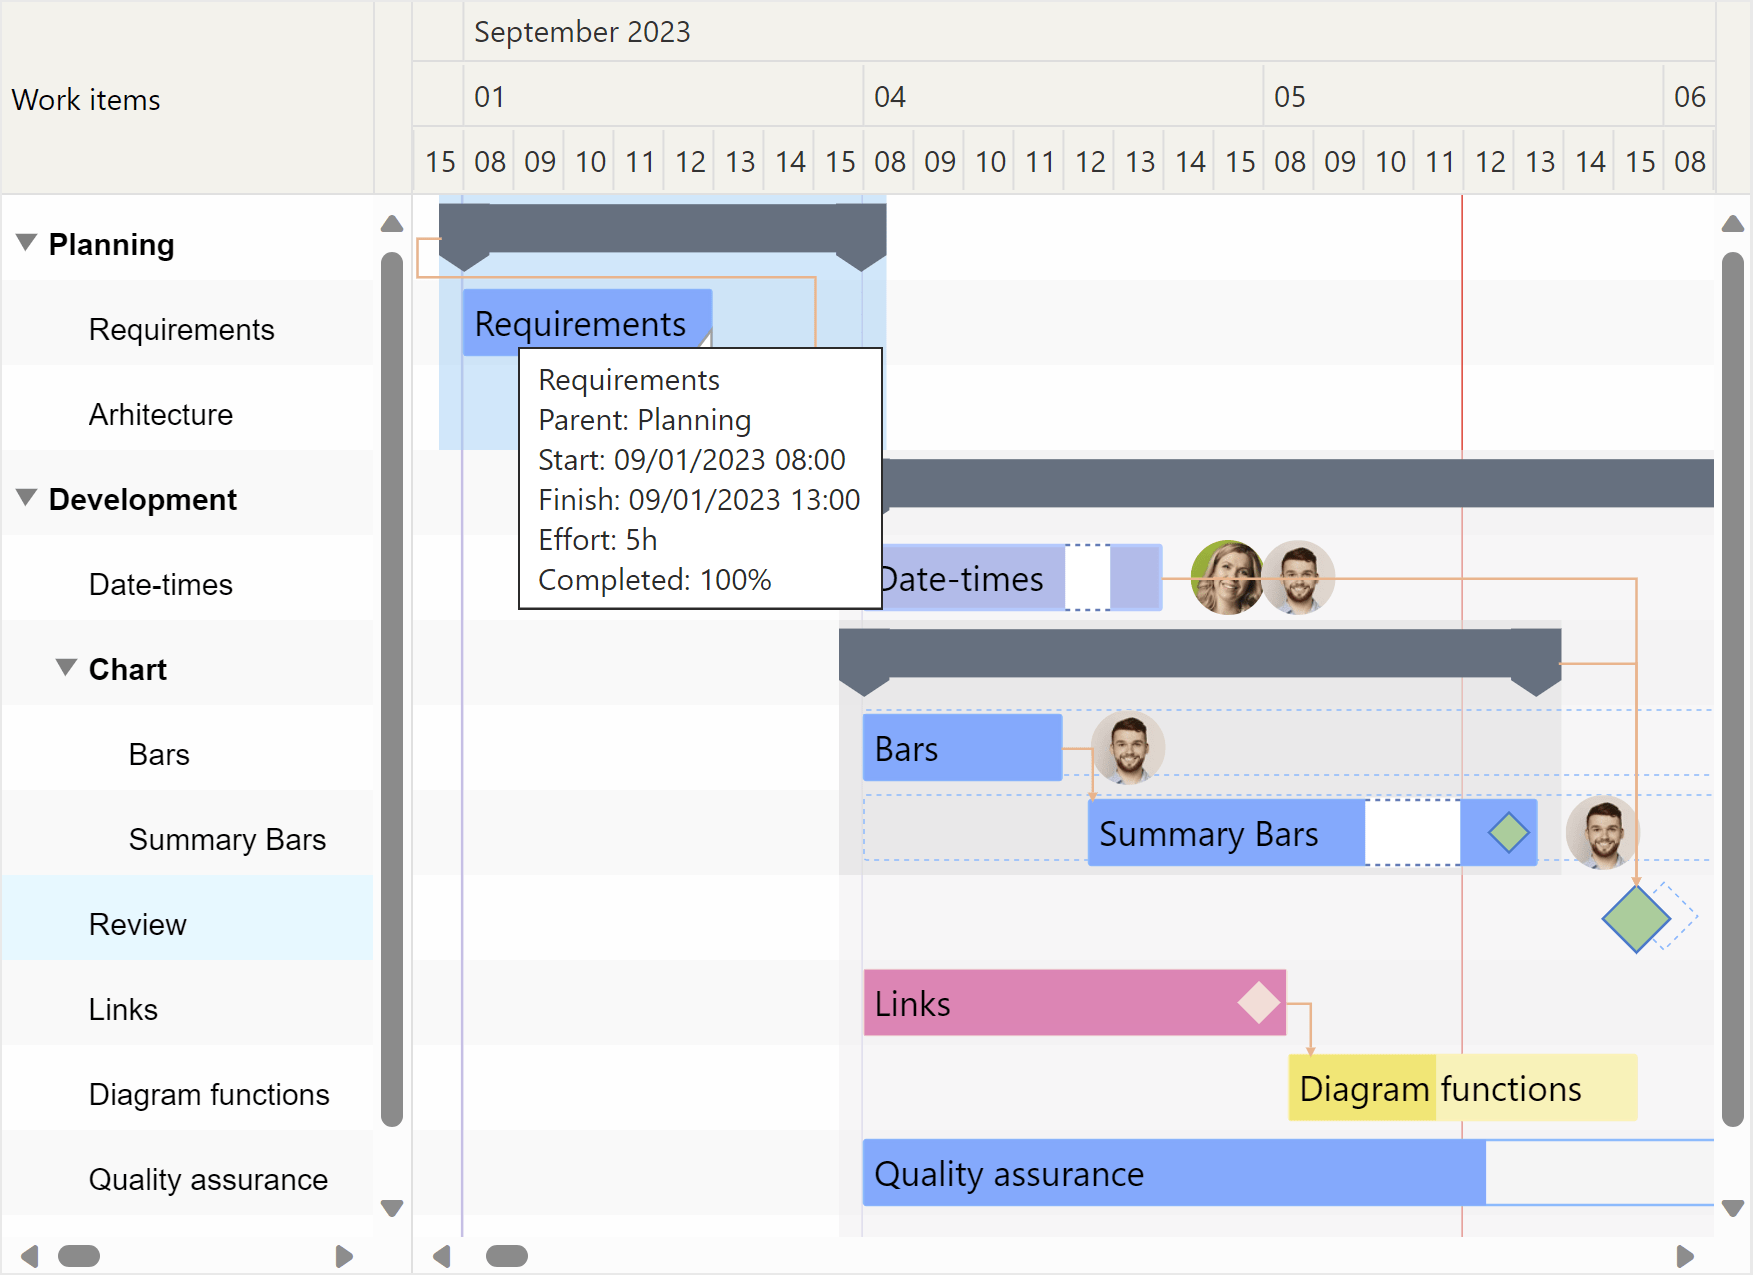
Task: Select the Review row in Work items
Action: [137, 924]
